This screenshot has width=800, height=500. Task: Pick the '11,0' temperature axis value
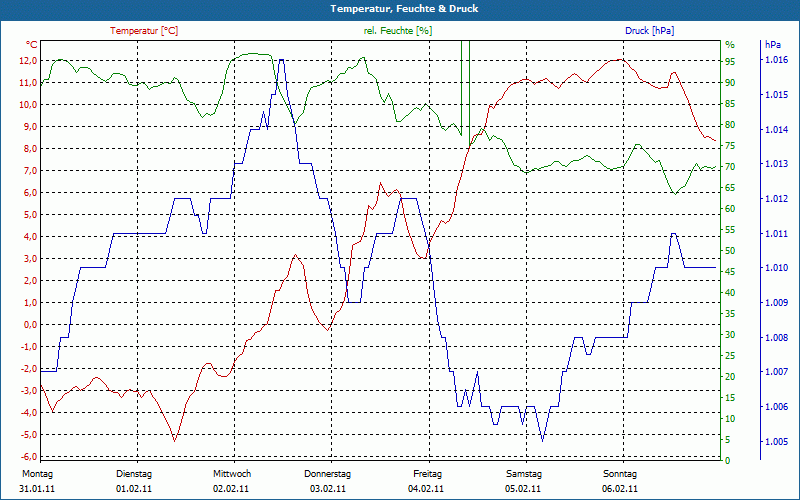(28, 83)
